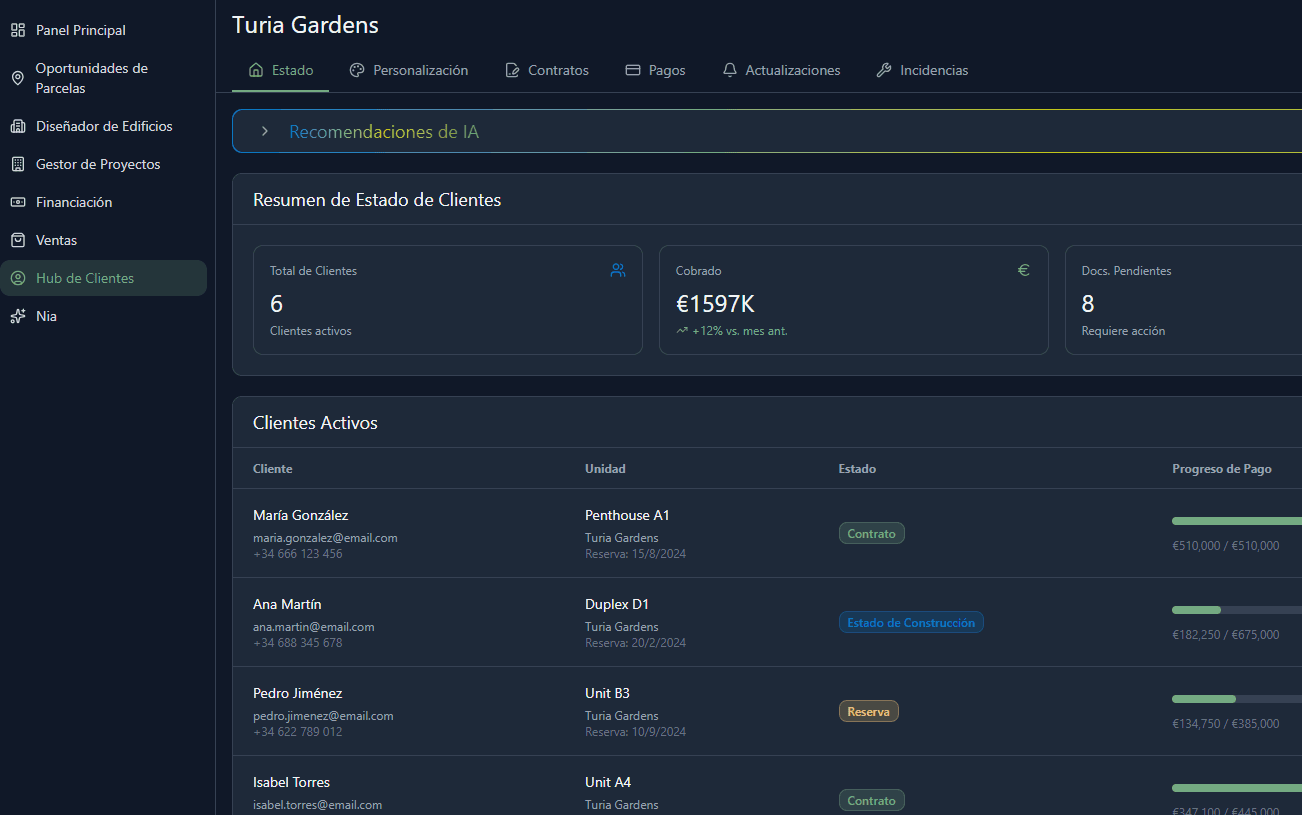The image size is (1302, 815).
Task: Click email pedro.jimenez@email.com
Action: [x=323, y=716]
